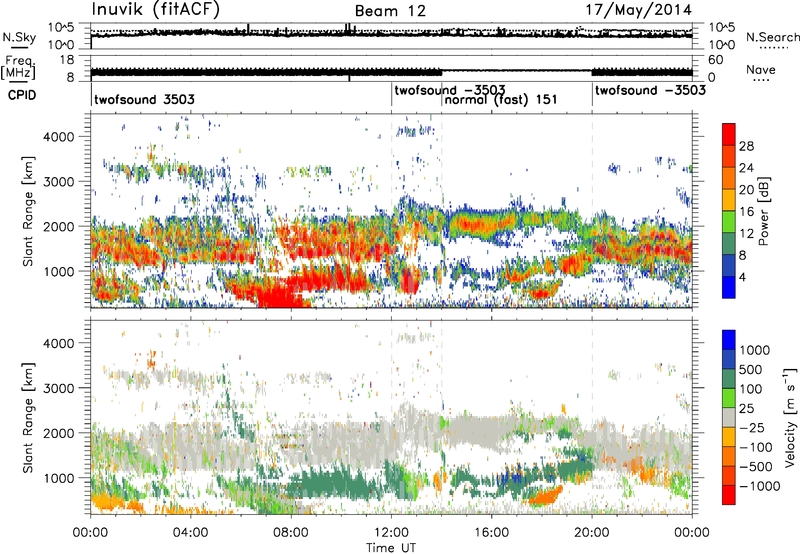Click the 'twofsound 3503' CPID label
The width and height of the screenshot is (800, 554).
[144, 99]
